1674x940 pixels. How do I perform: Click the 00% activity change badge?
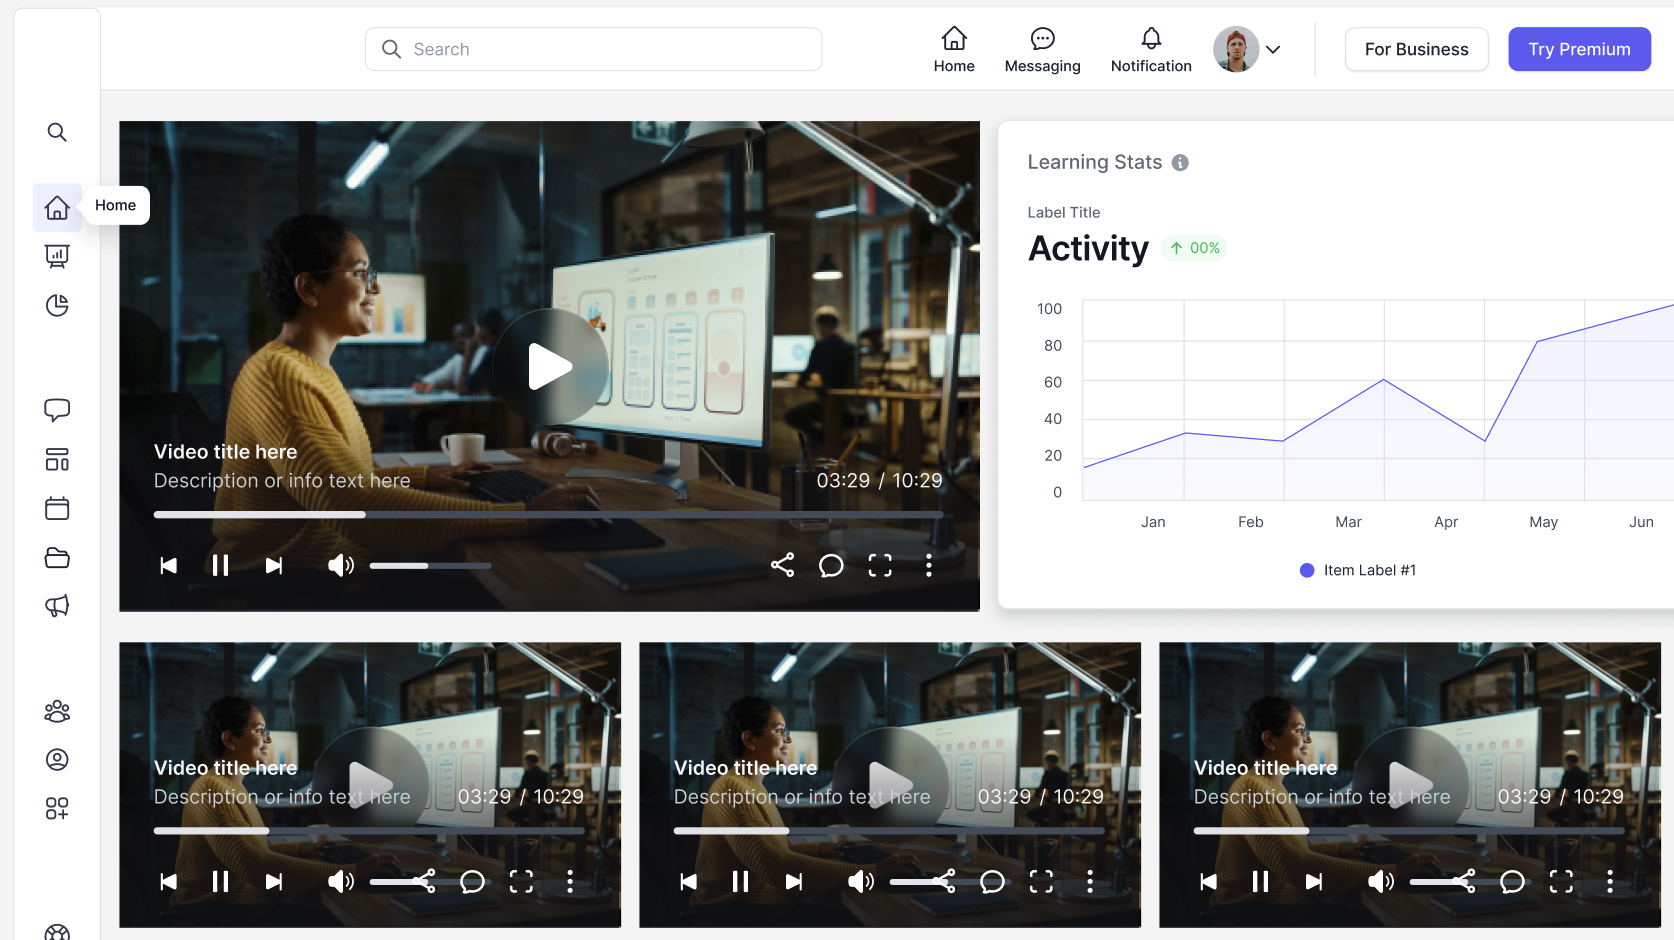pyautogui.click(x=1195, y=248)
